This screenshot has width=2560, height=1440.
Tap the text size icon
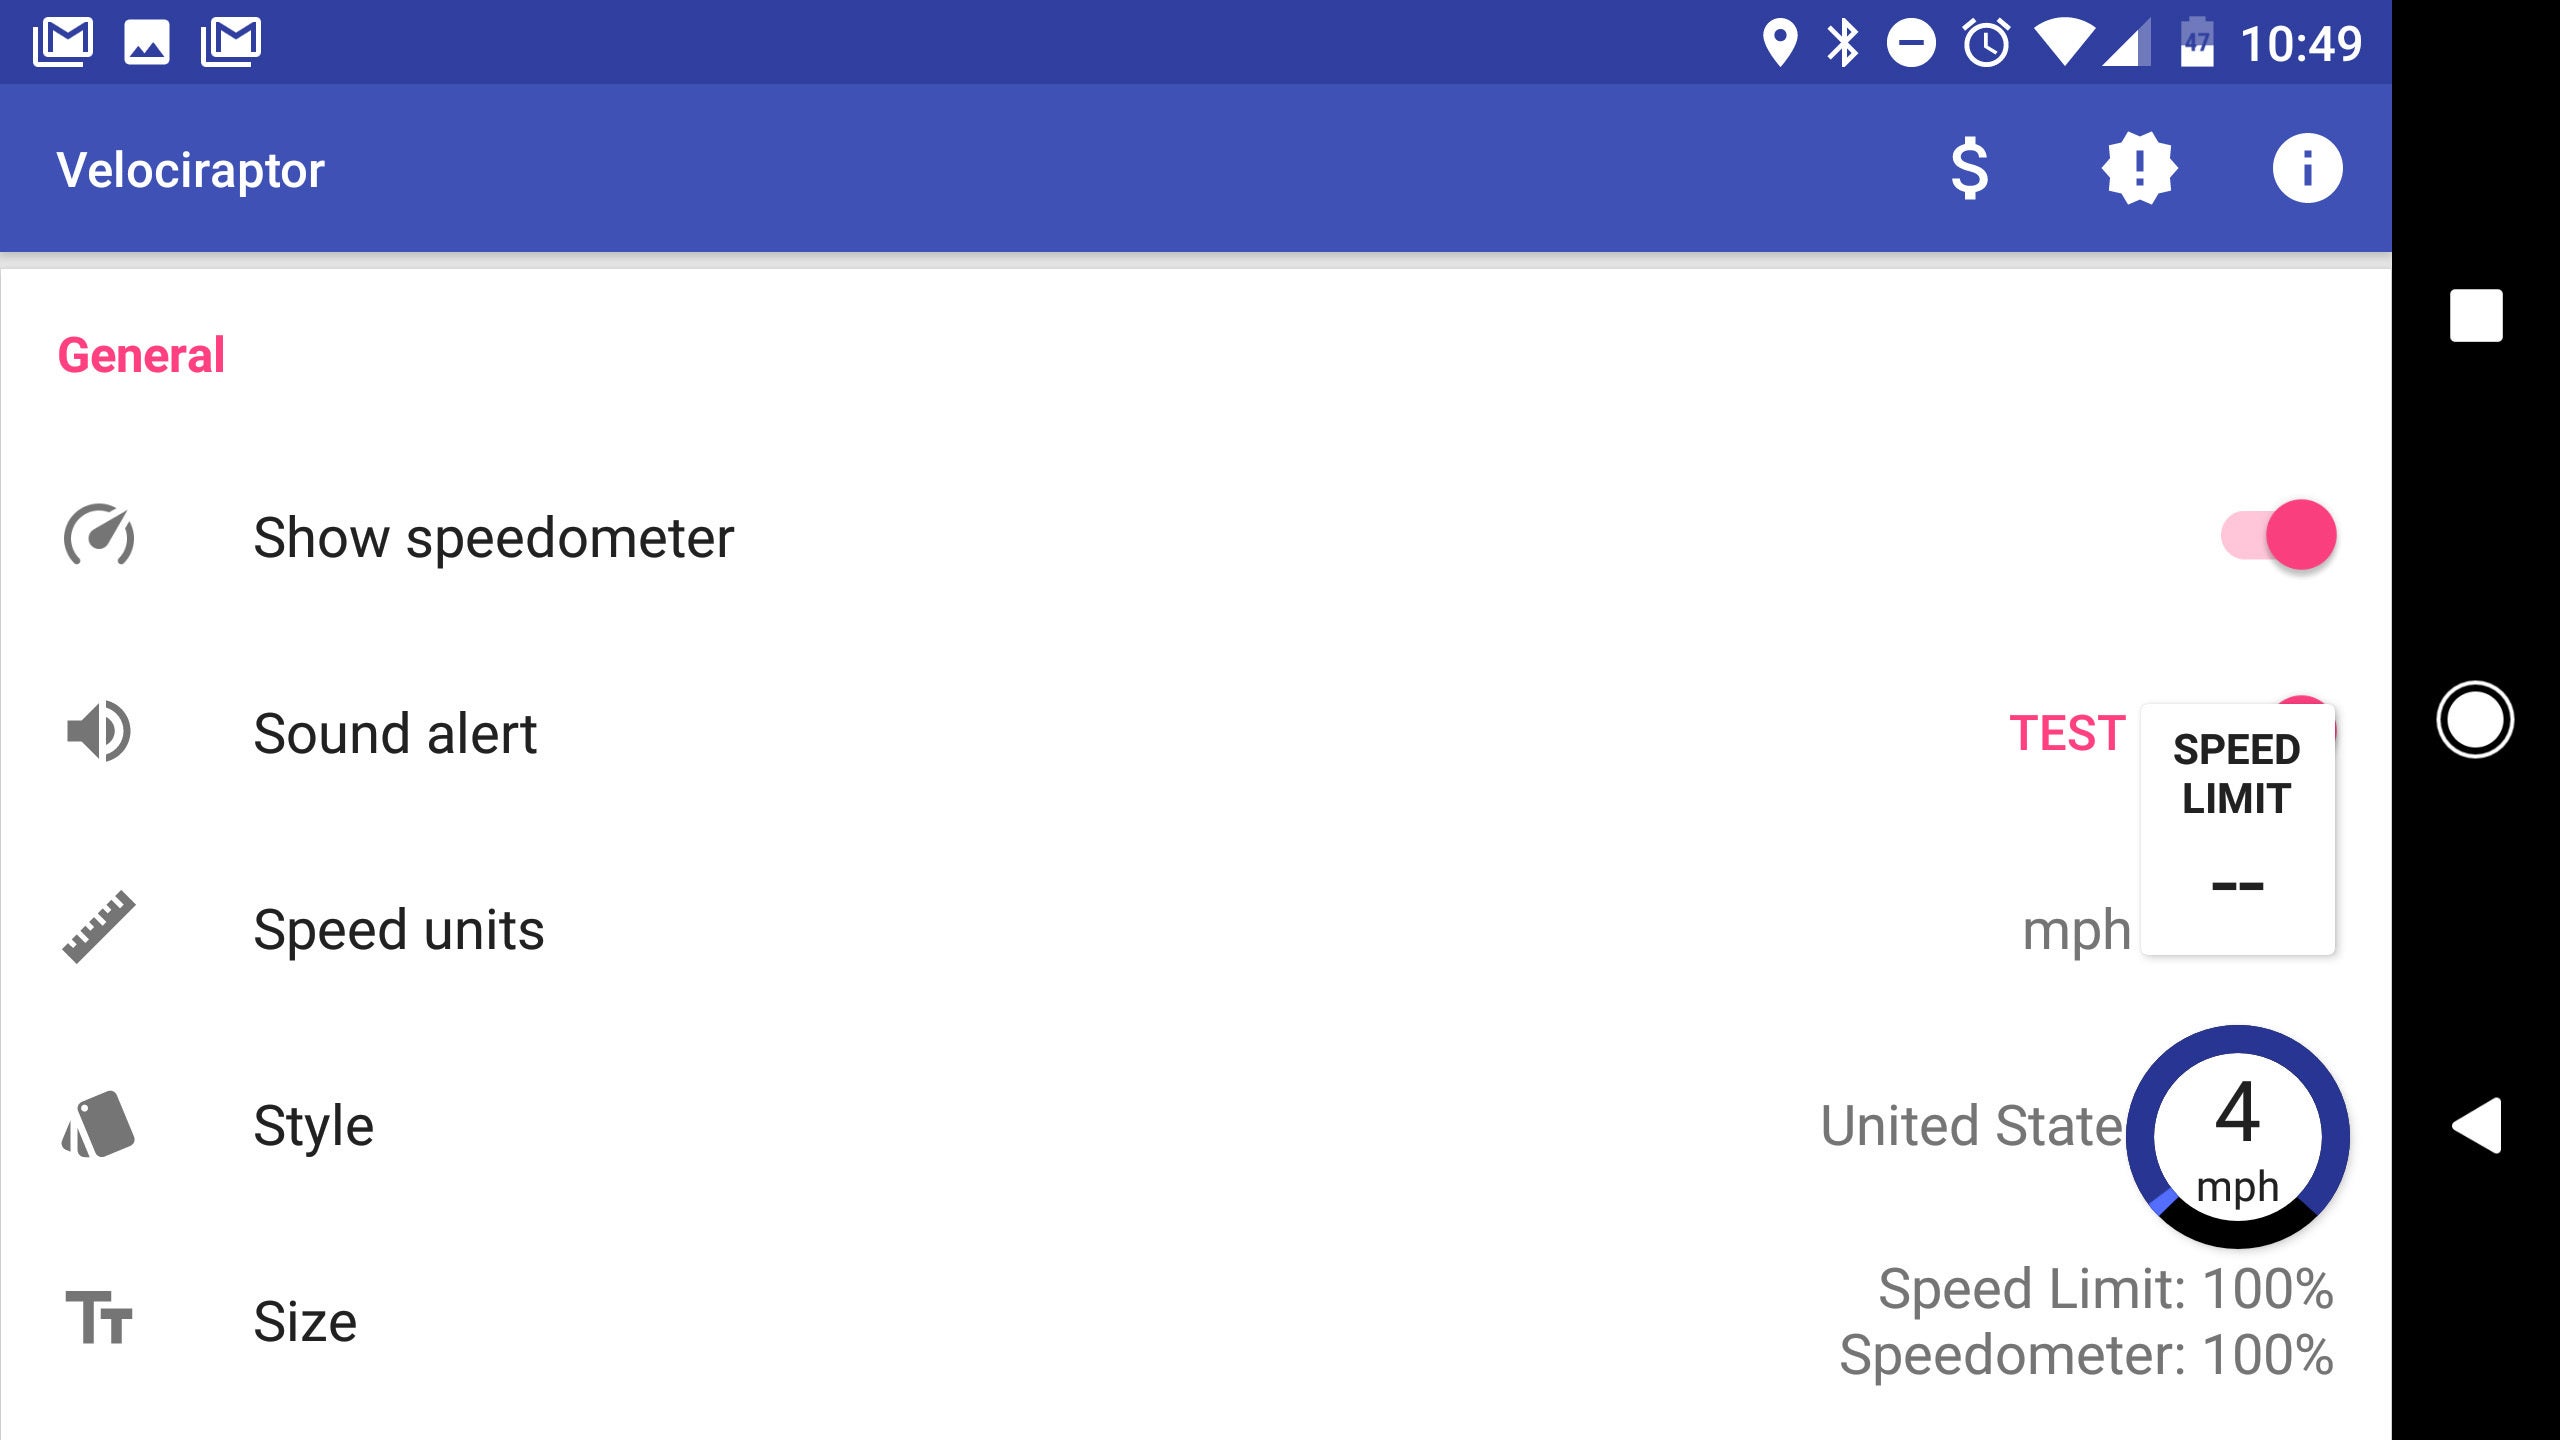(x=98, y=1317)
